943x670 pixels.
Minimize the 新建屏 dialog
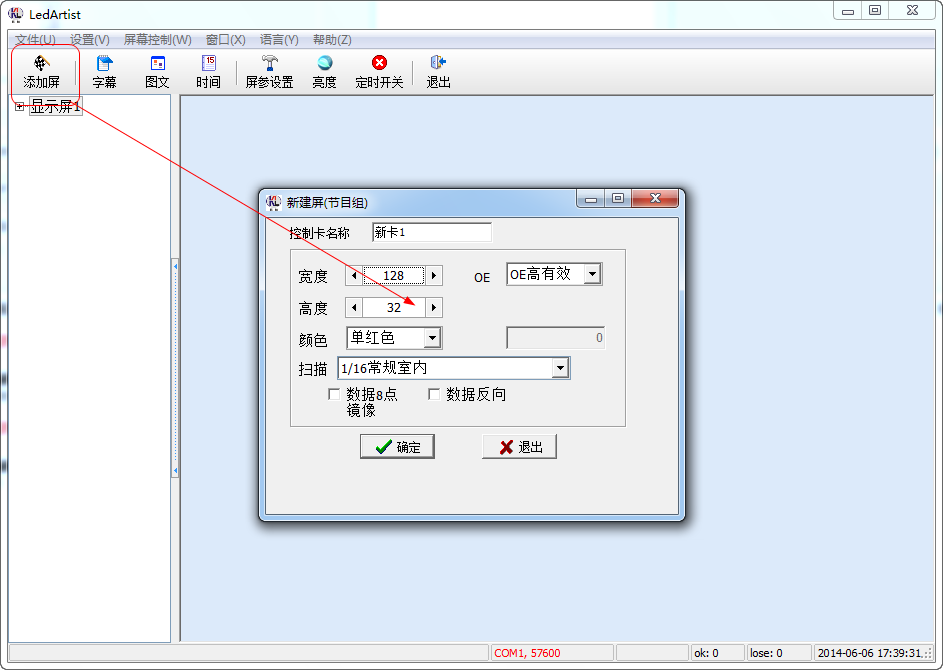click(x=591, y=198)
